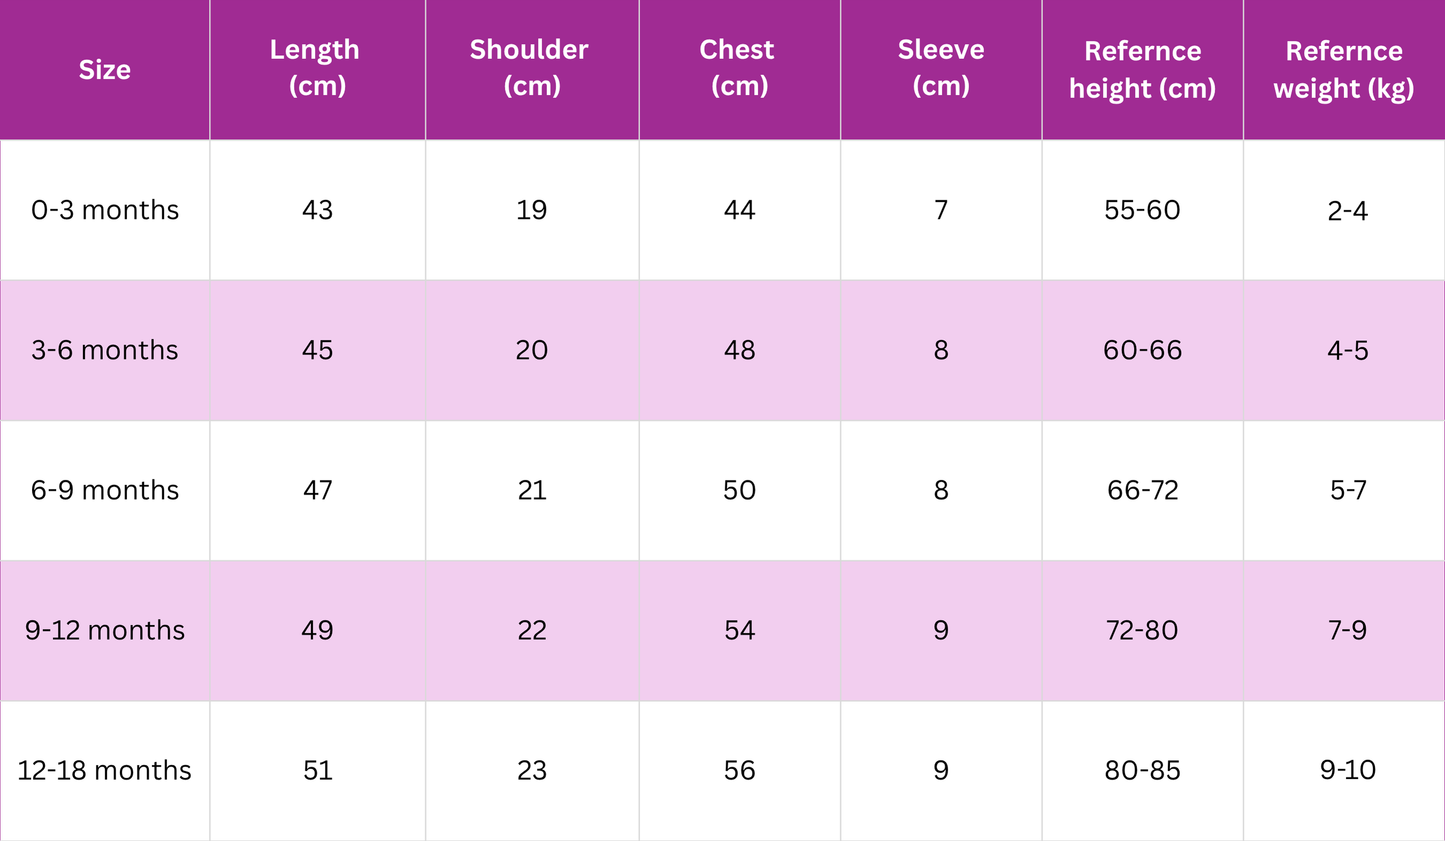
Task: Click the Sleeve (cm) header cell
Action: (x=941, y=68)
